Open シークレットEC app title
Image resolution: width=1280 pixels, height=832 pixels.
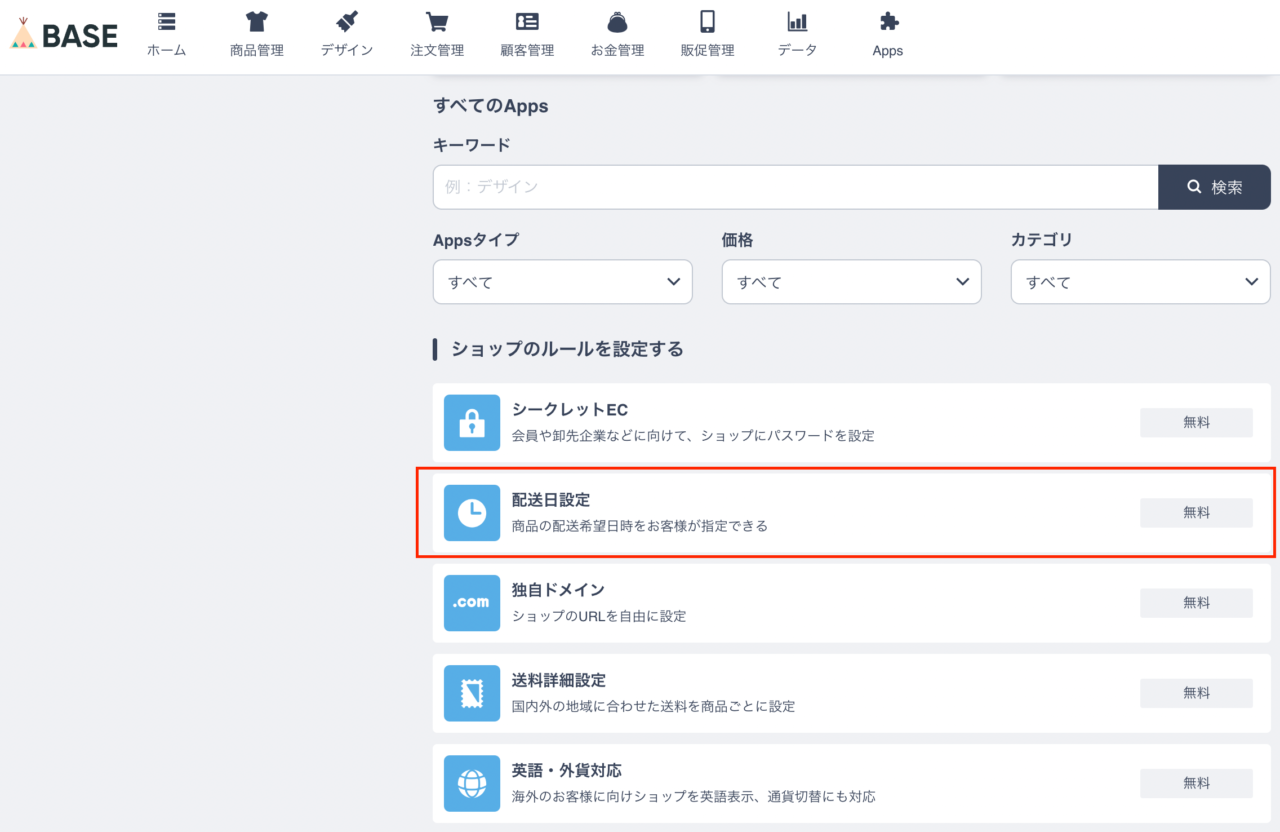[570, 410]
